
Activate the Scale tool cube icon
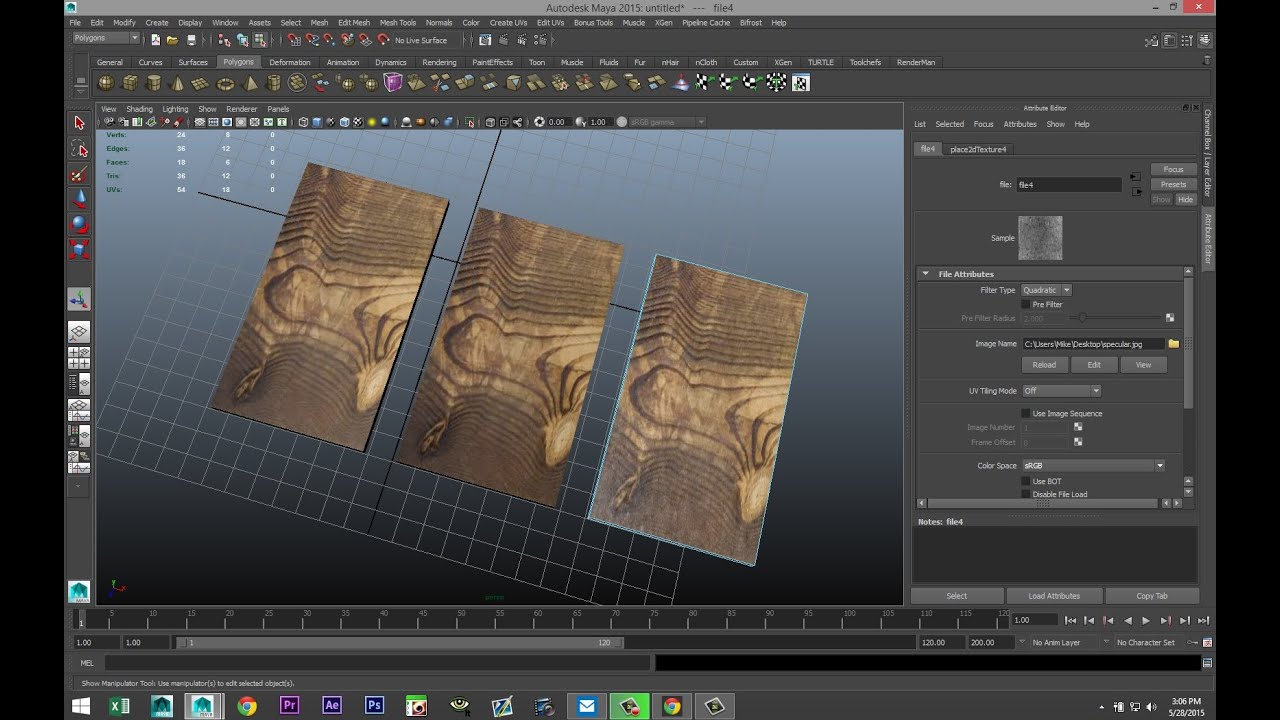79,249
